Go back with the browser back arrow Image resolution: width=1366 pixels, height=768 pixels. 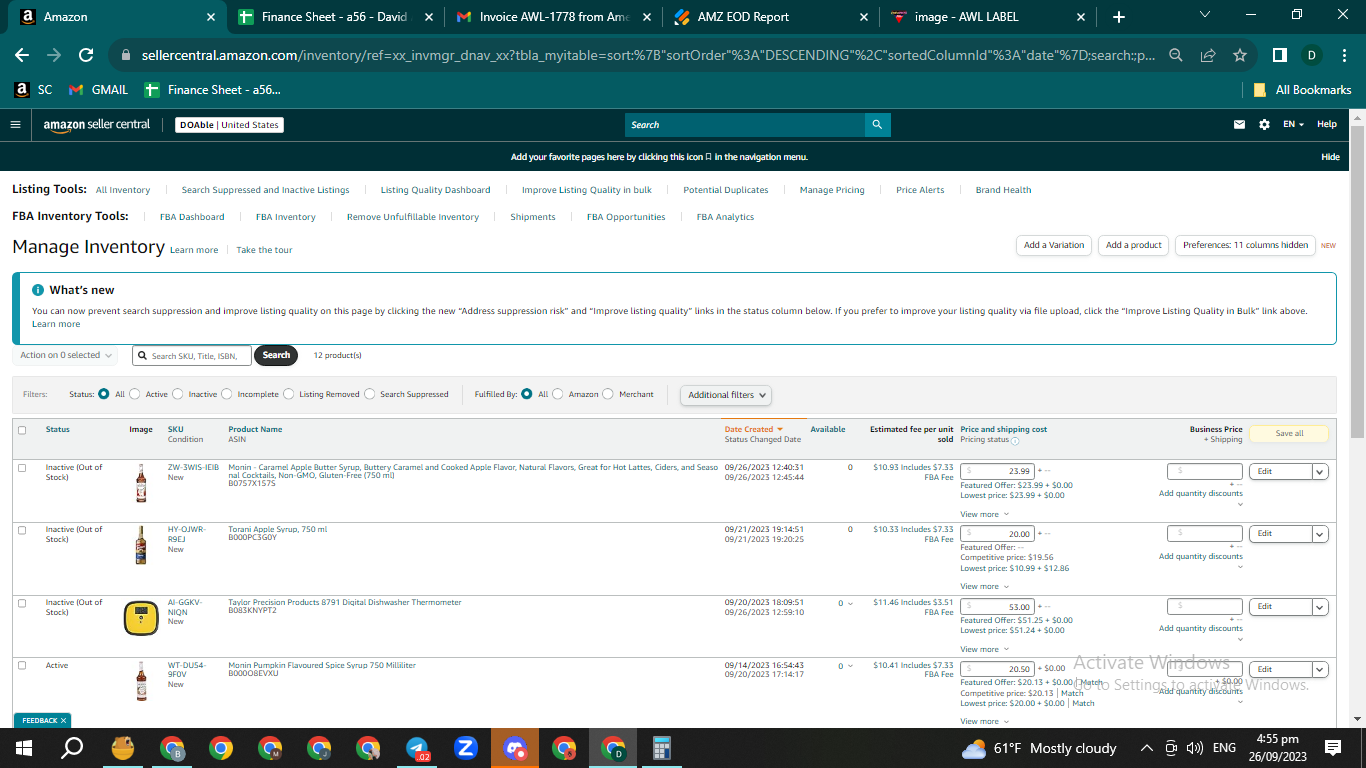22,56
